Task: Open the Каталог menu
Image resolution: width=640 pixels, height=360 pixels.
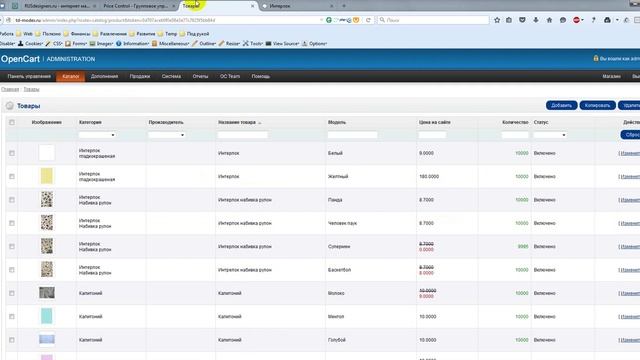Action: (x=71, y=76)
